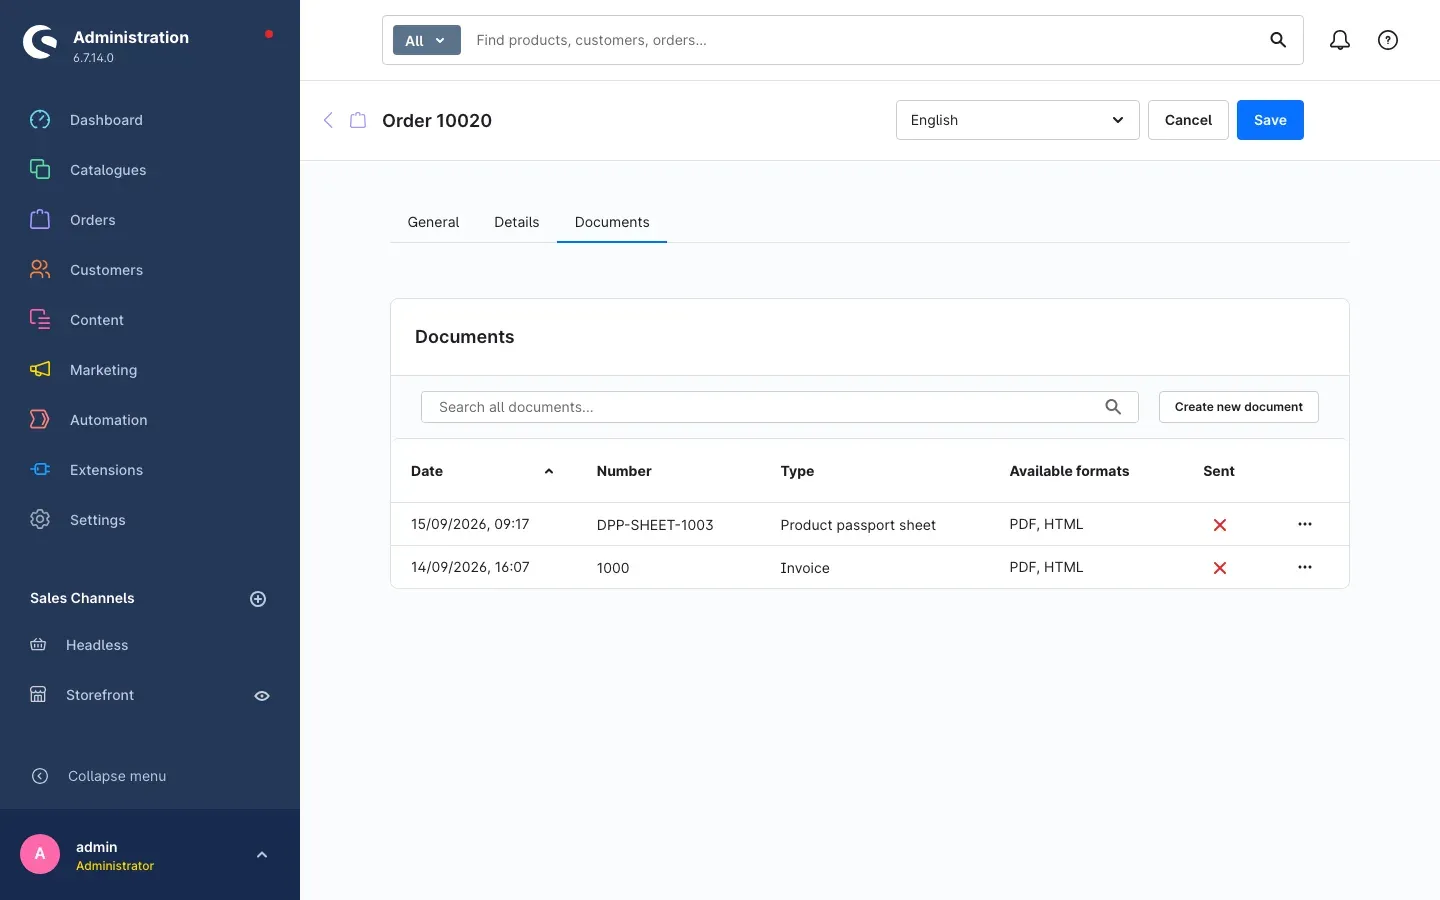Image resolution: width=1440 pixels, height=900 pixels.
Task: Switch to the Details tab
Action: (x=517, y=222)
